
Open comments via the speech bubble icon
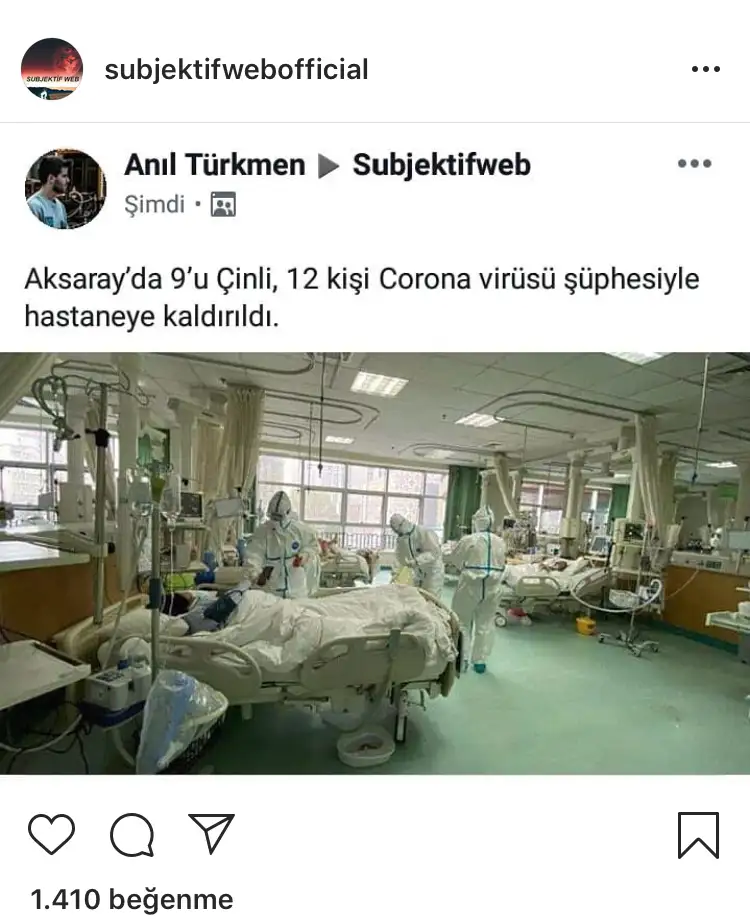(x=132, y=835)
